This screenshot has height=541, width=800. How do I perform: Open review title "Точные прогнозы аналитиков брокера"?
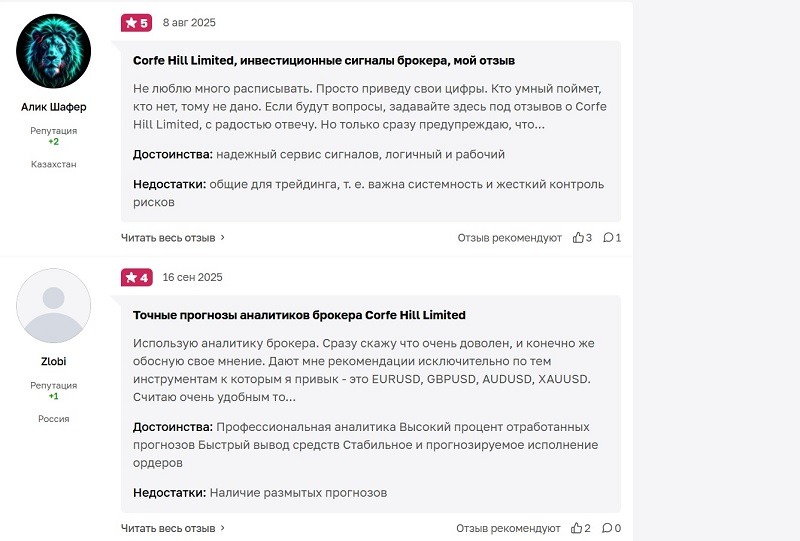299,315
